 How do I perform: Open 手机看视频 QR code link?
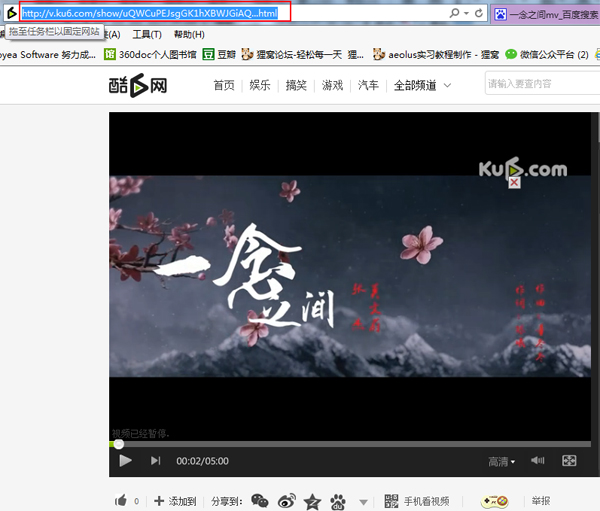(x=417, y=501)
